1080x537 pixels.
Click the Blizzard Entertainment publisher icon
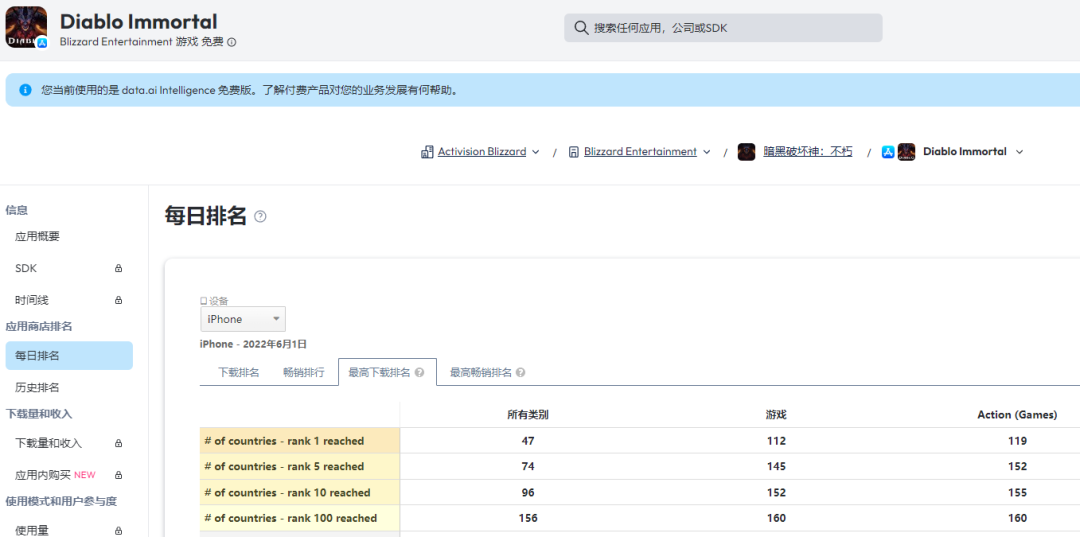point(573,151)
